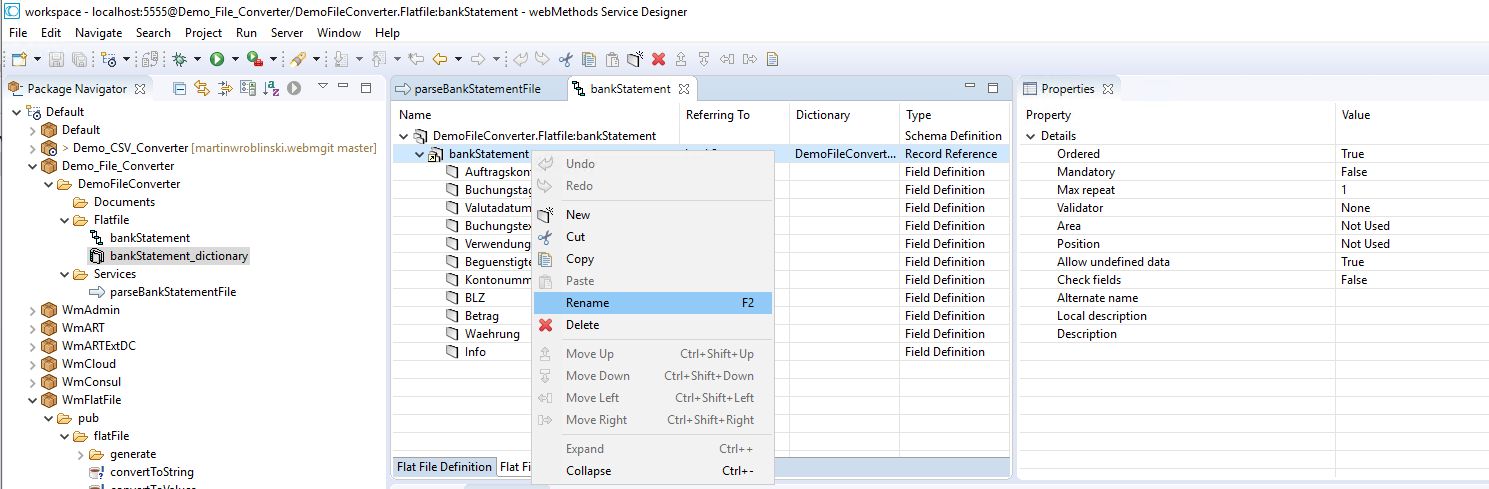Screen dimensions: 1489x489
Task: Click the Mandatory property value False
Action: click(1355, 172)
